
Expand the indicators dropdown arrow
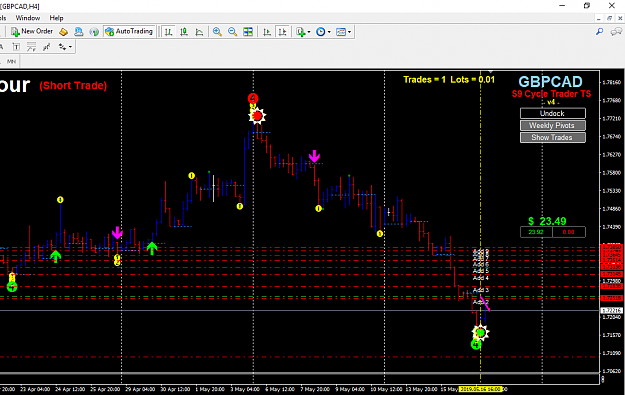[x=309, y=32]
